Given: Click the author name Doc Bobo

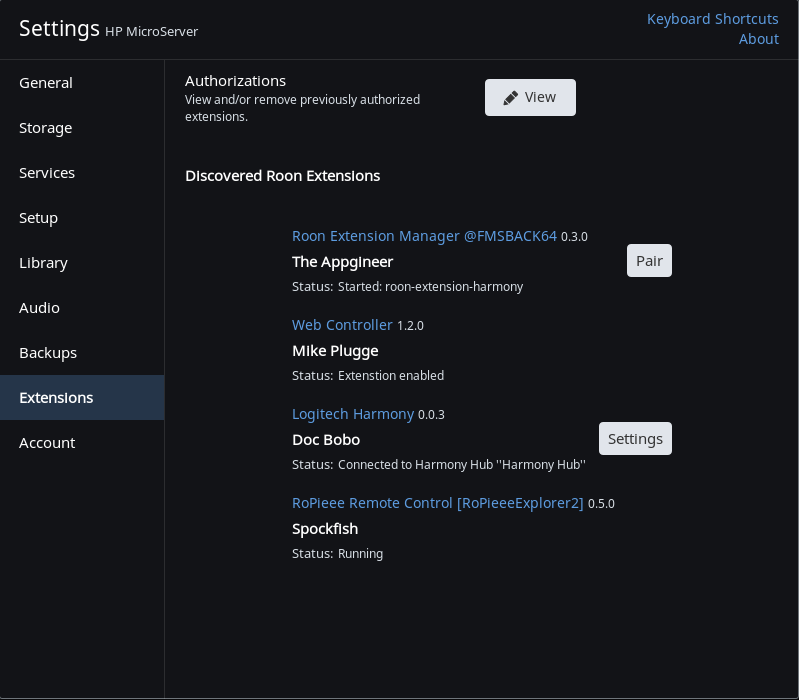Looking at the screenshot, I should pyautogui.click(x=326, y=440).
